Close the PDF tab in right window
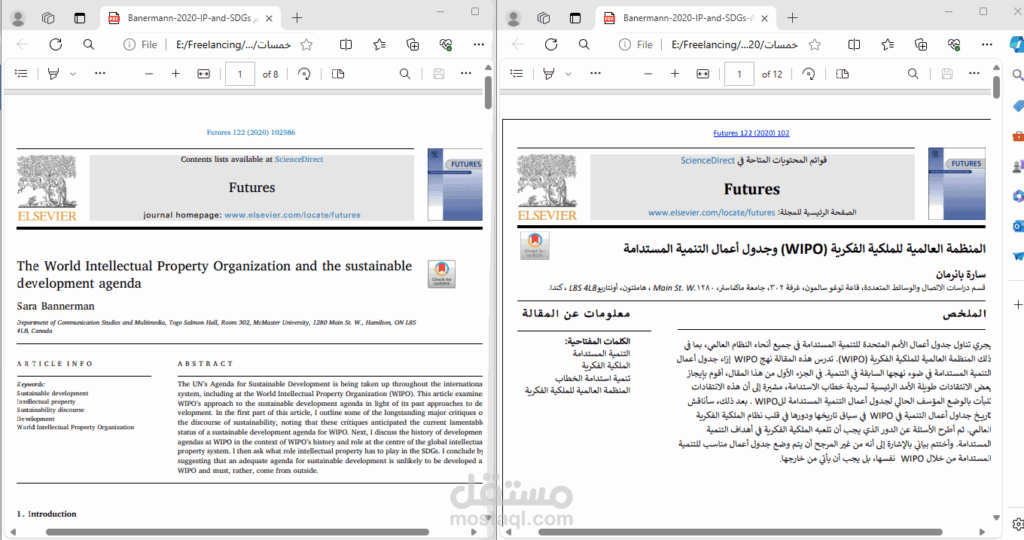This screenshot has height=540, width=1024. [x=765, y=18]
